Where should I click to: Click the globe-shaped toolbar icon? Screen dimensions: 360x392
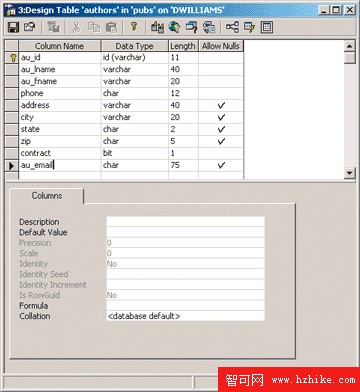[x=174, y=27]
